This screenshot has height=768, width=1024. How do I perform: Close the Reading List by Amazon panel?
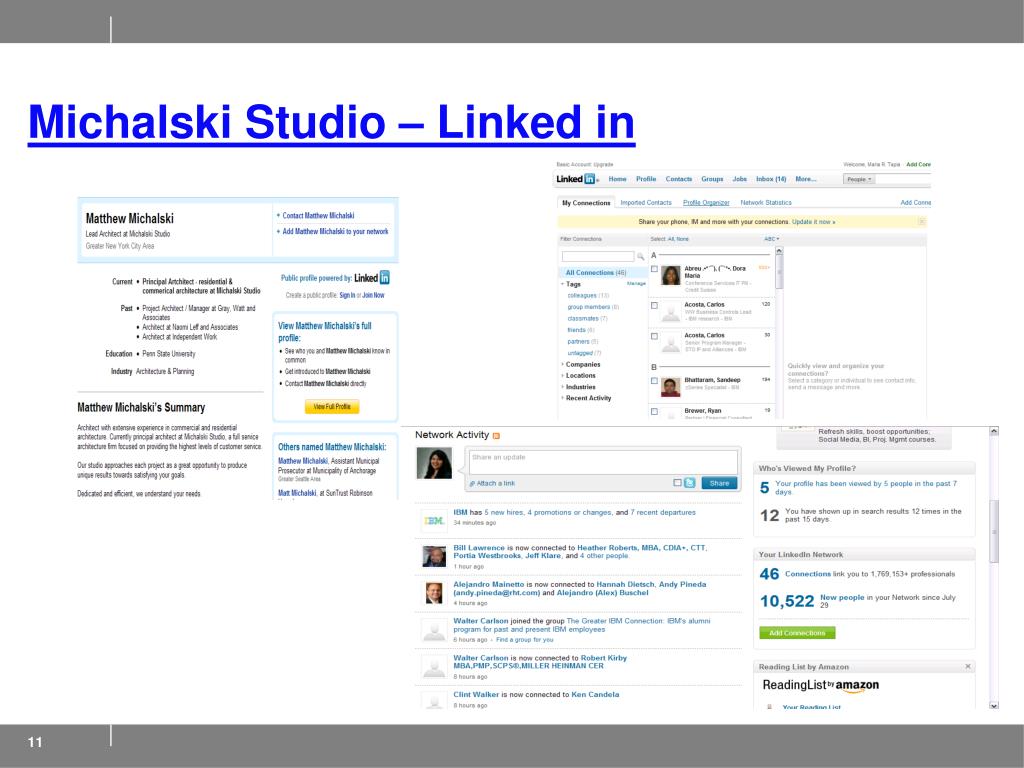click(968, 666)
